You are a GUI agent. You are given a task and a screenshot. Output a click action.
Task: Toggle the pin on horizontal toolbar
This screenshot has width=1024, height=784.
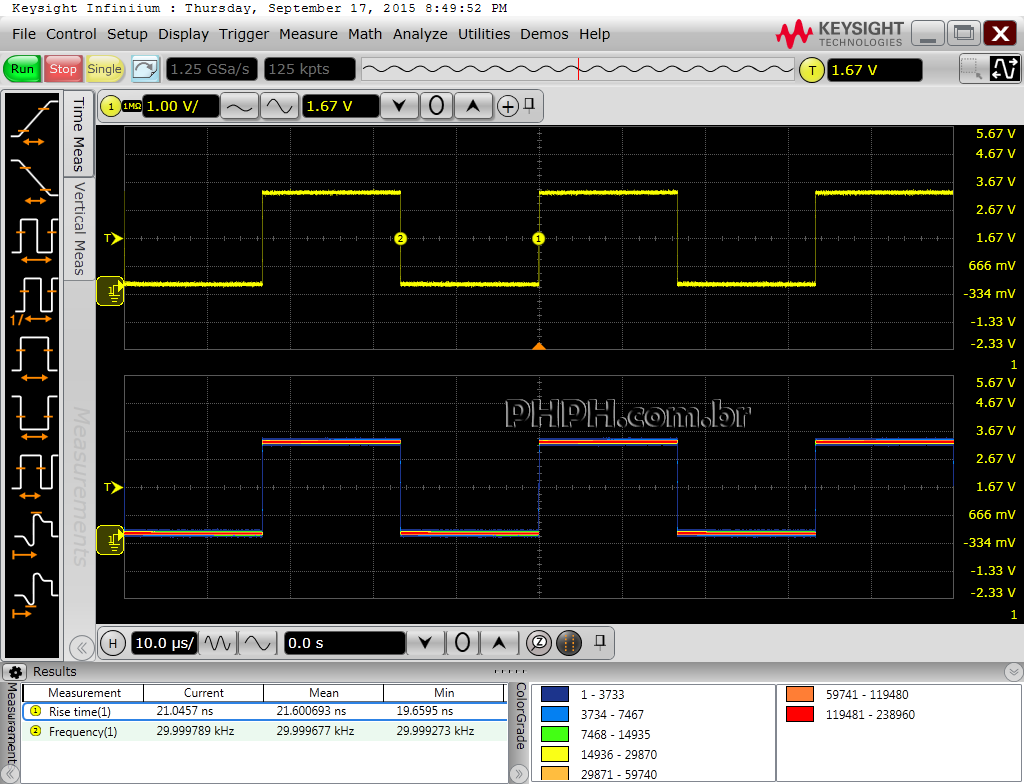tap(600, 641)
